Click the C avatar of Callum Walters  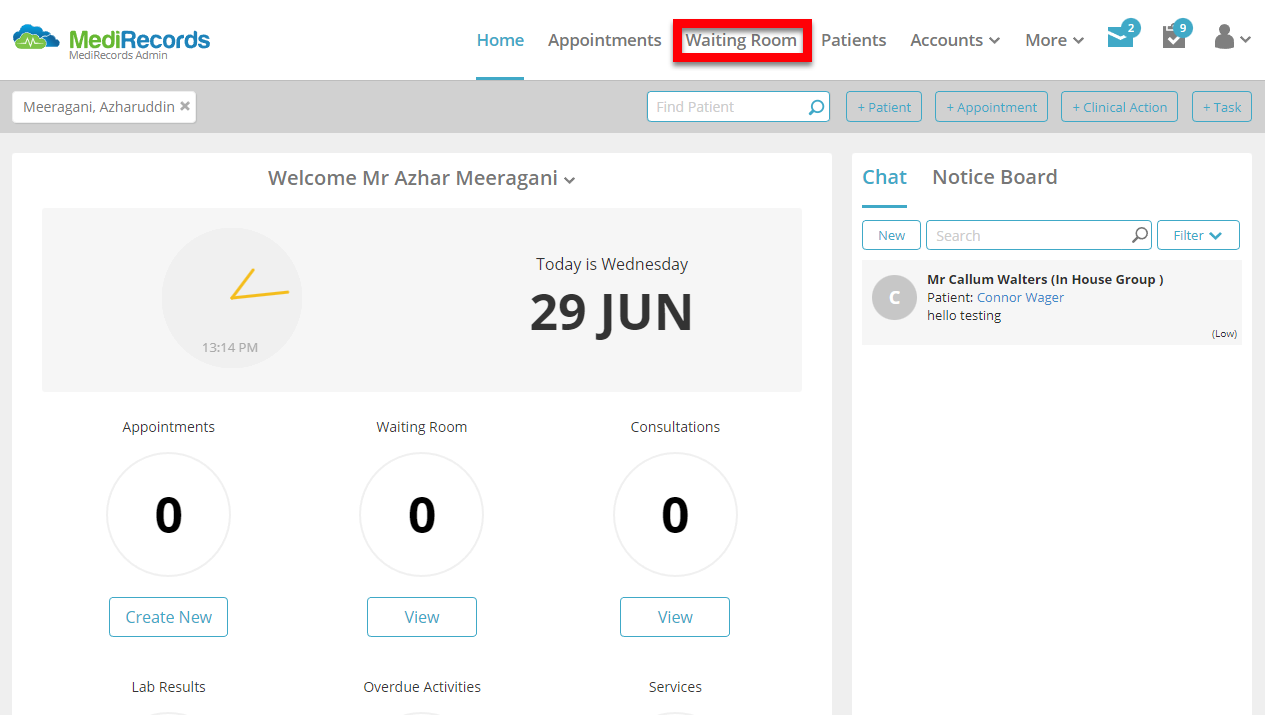[894, 297]
